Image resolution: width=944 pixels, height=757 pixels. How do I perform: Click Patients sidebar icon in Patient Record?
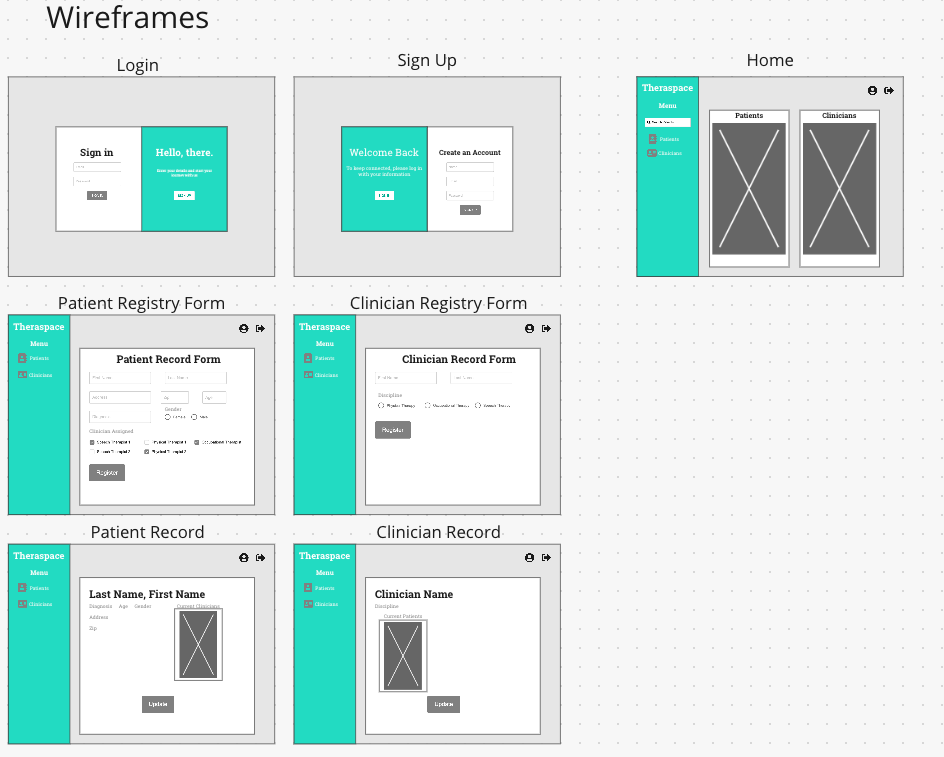(x=22, y=588)
